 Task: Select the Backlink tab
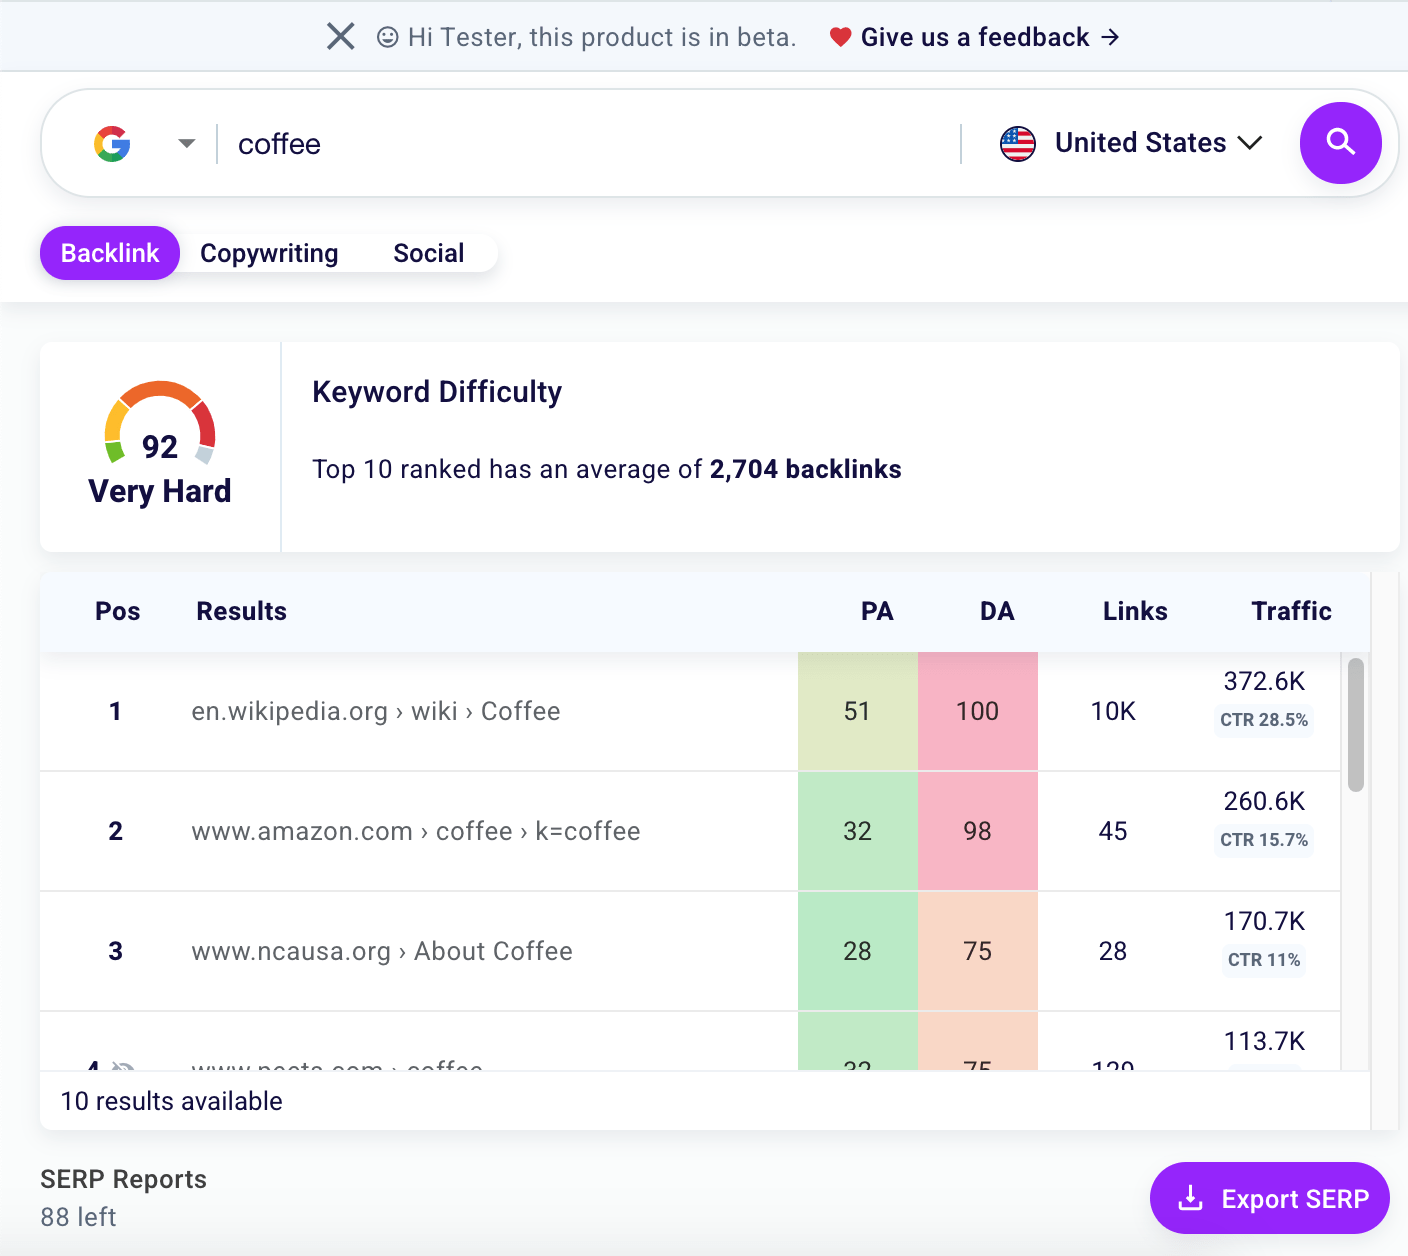tap(109, 253)
